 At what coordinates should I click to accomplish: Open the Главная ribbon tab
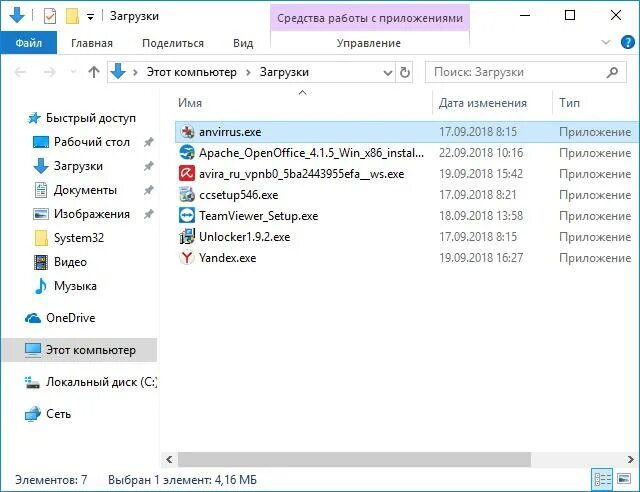click(x=92, y=43)
